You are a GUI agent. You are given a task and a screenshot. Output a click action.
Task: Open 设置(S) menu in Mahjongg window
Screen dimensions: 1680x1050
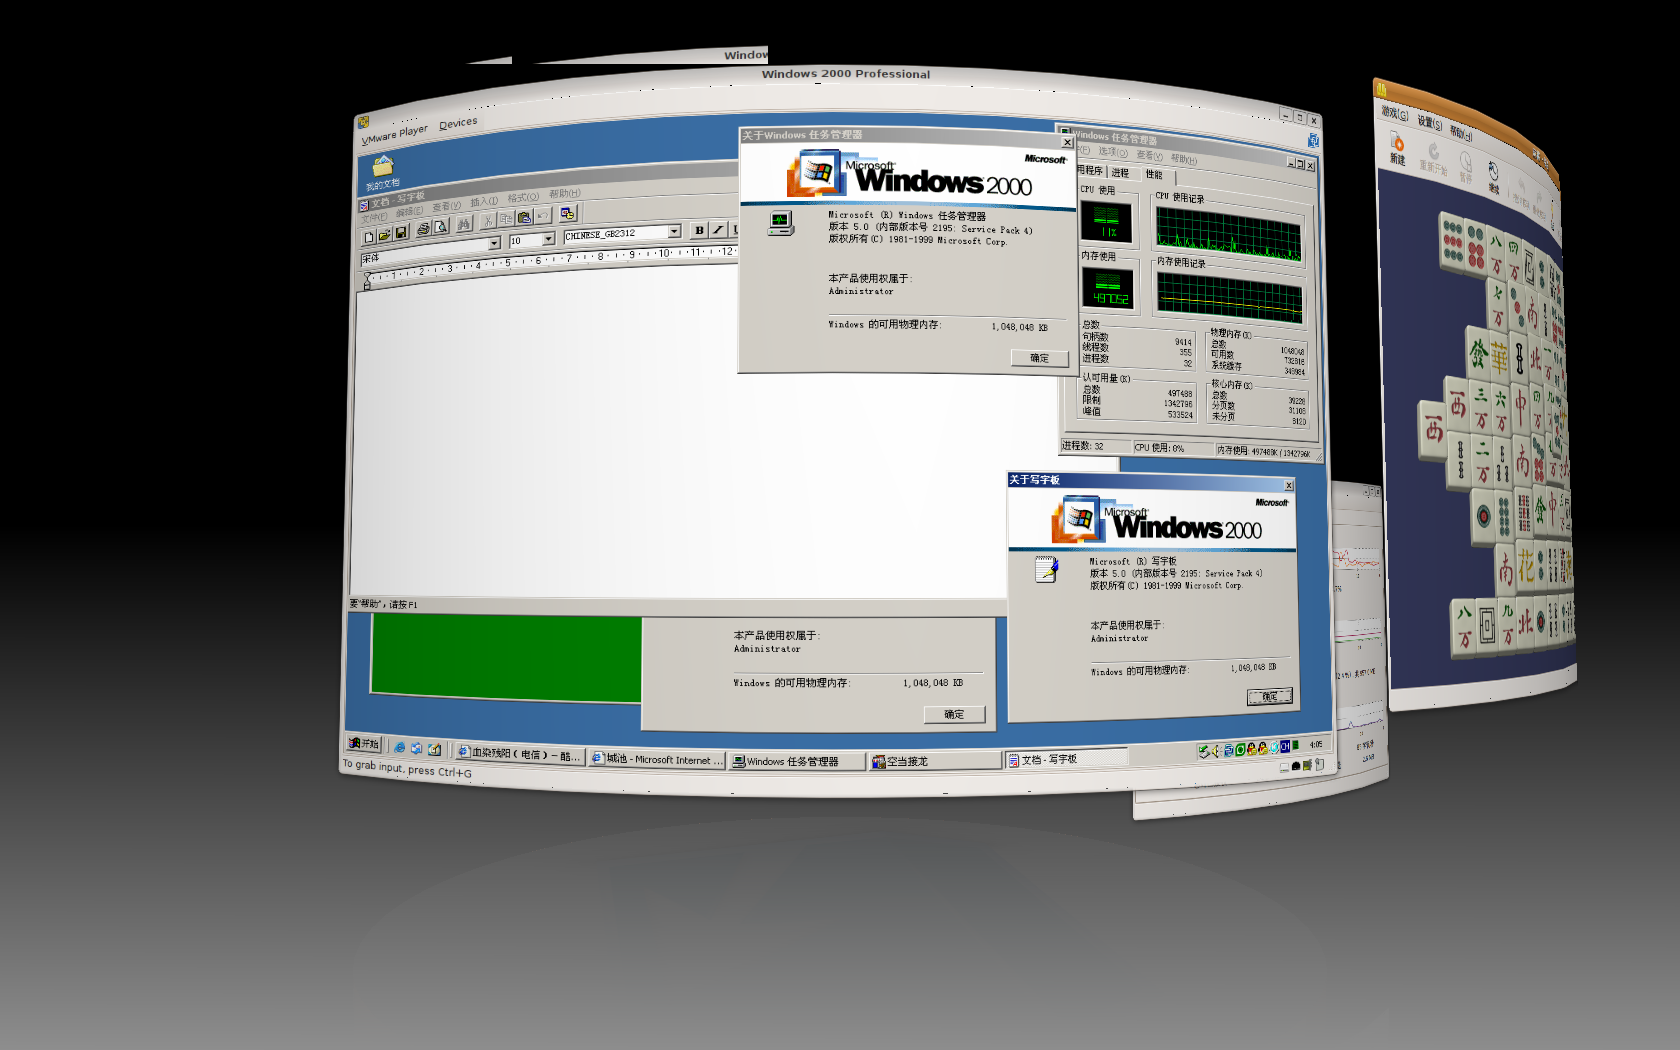pos(1429,122)
